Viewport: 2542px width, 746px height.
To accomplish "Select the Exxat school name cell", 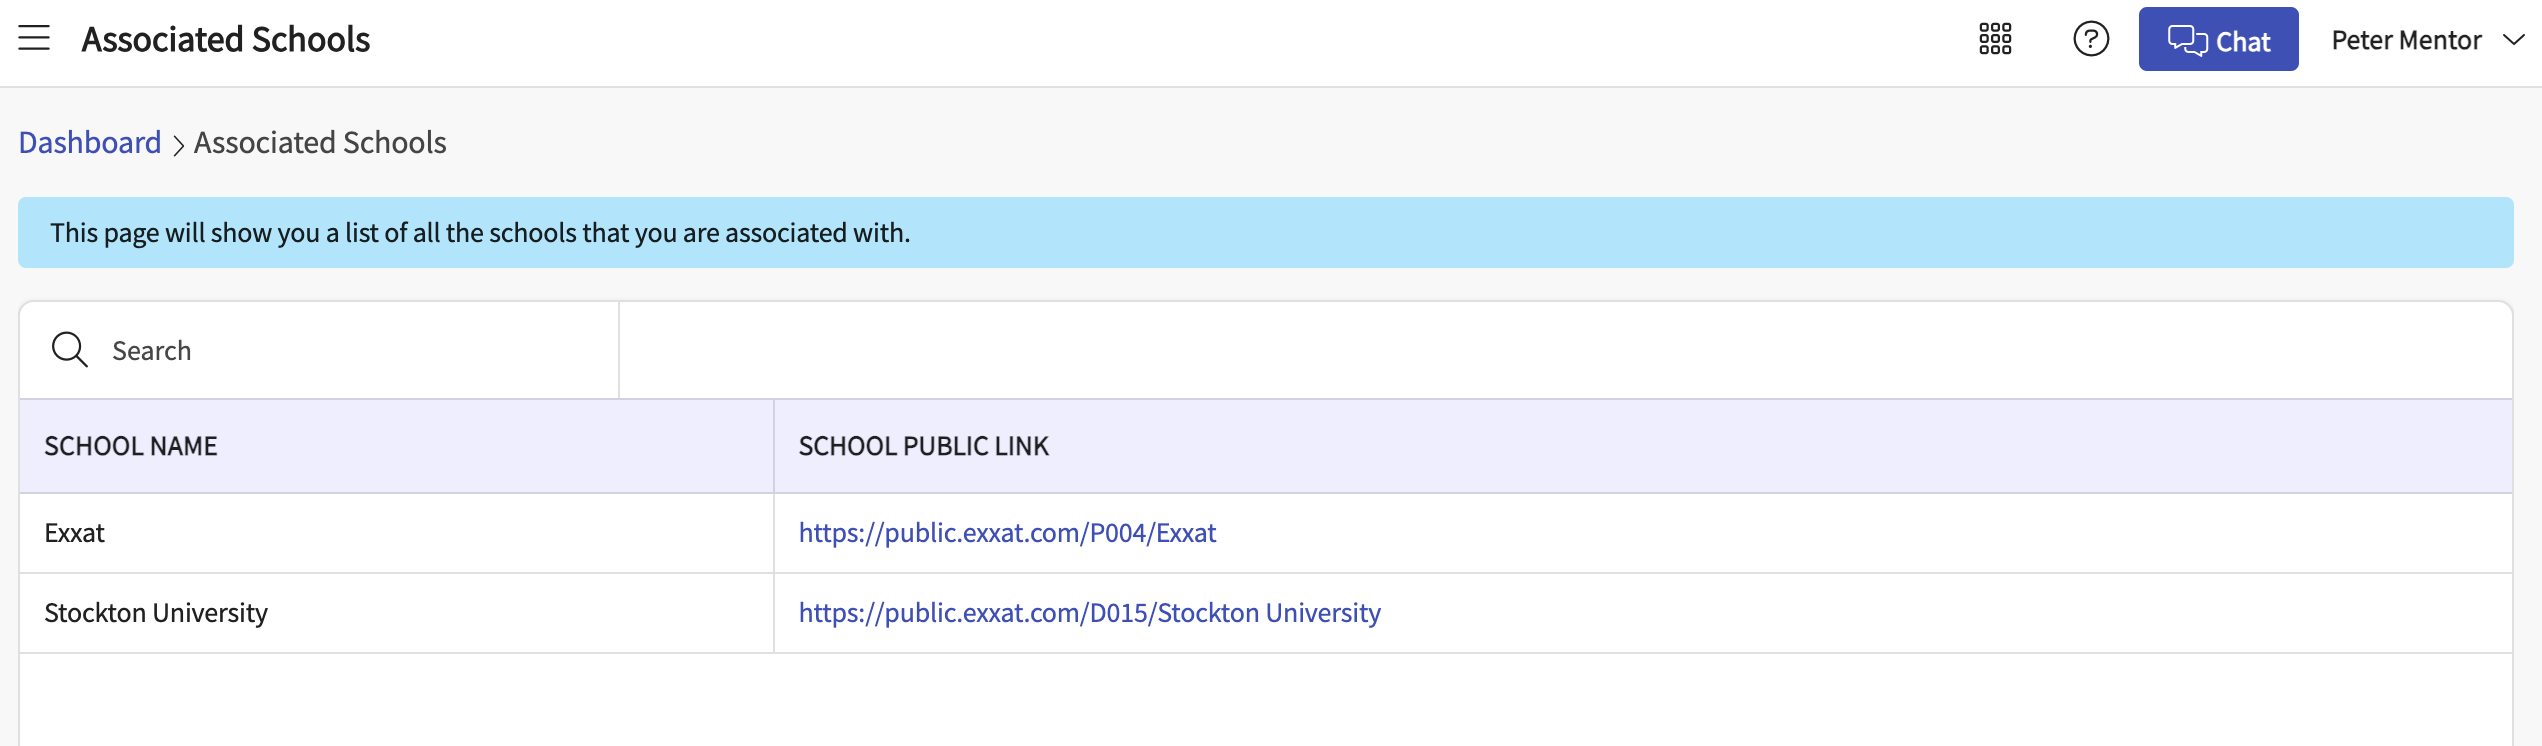I will [75, 533].
